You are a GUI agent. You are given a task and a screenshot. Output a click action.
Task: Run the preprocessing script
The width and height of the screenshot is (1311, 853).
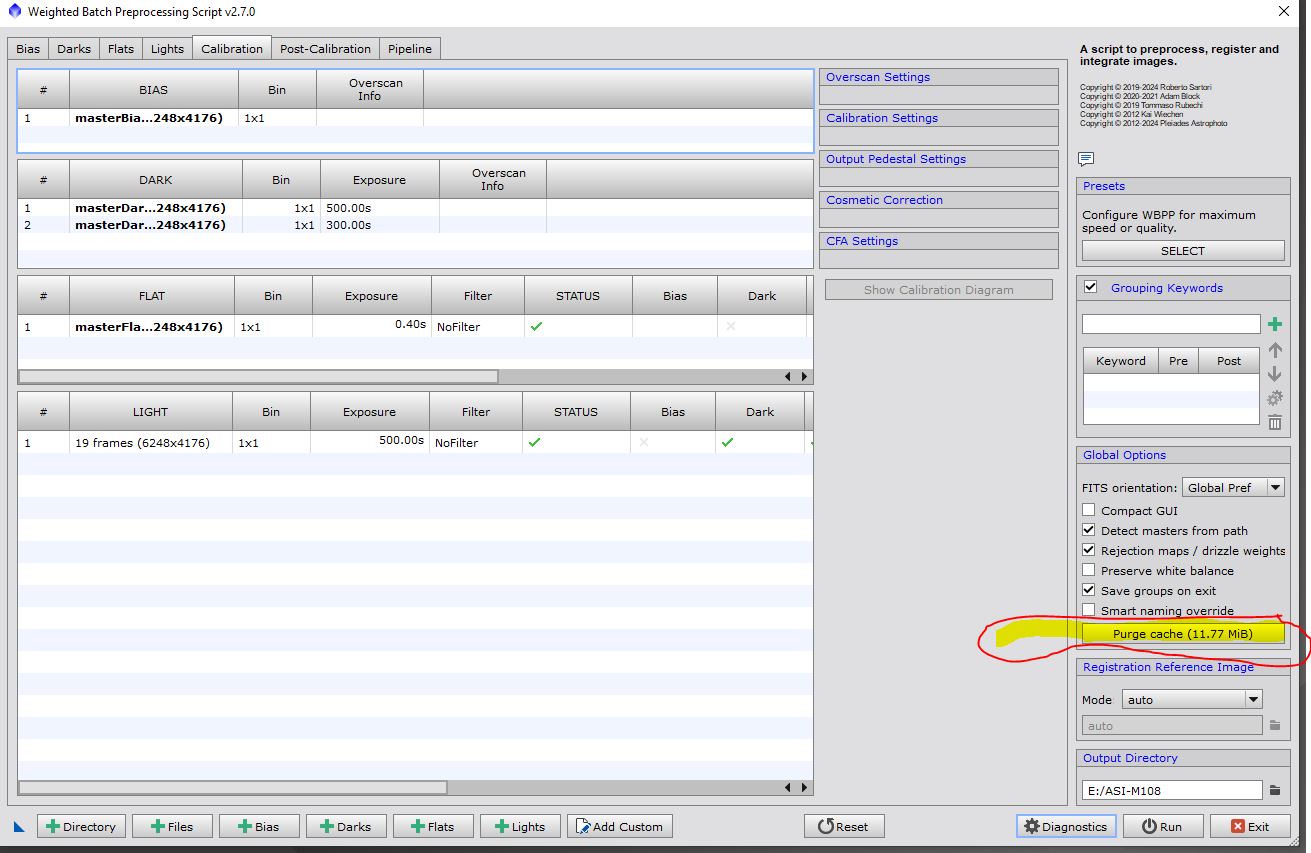tap(1163, 826)
